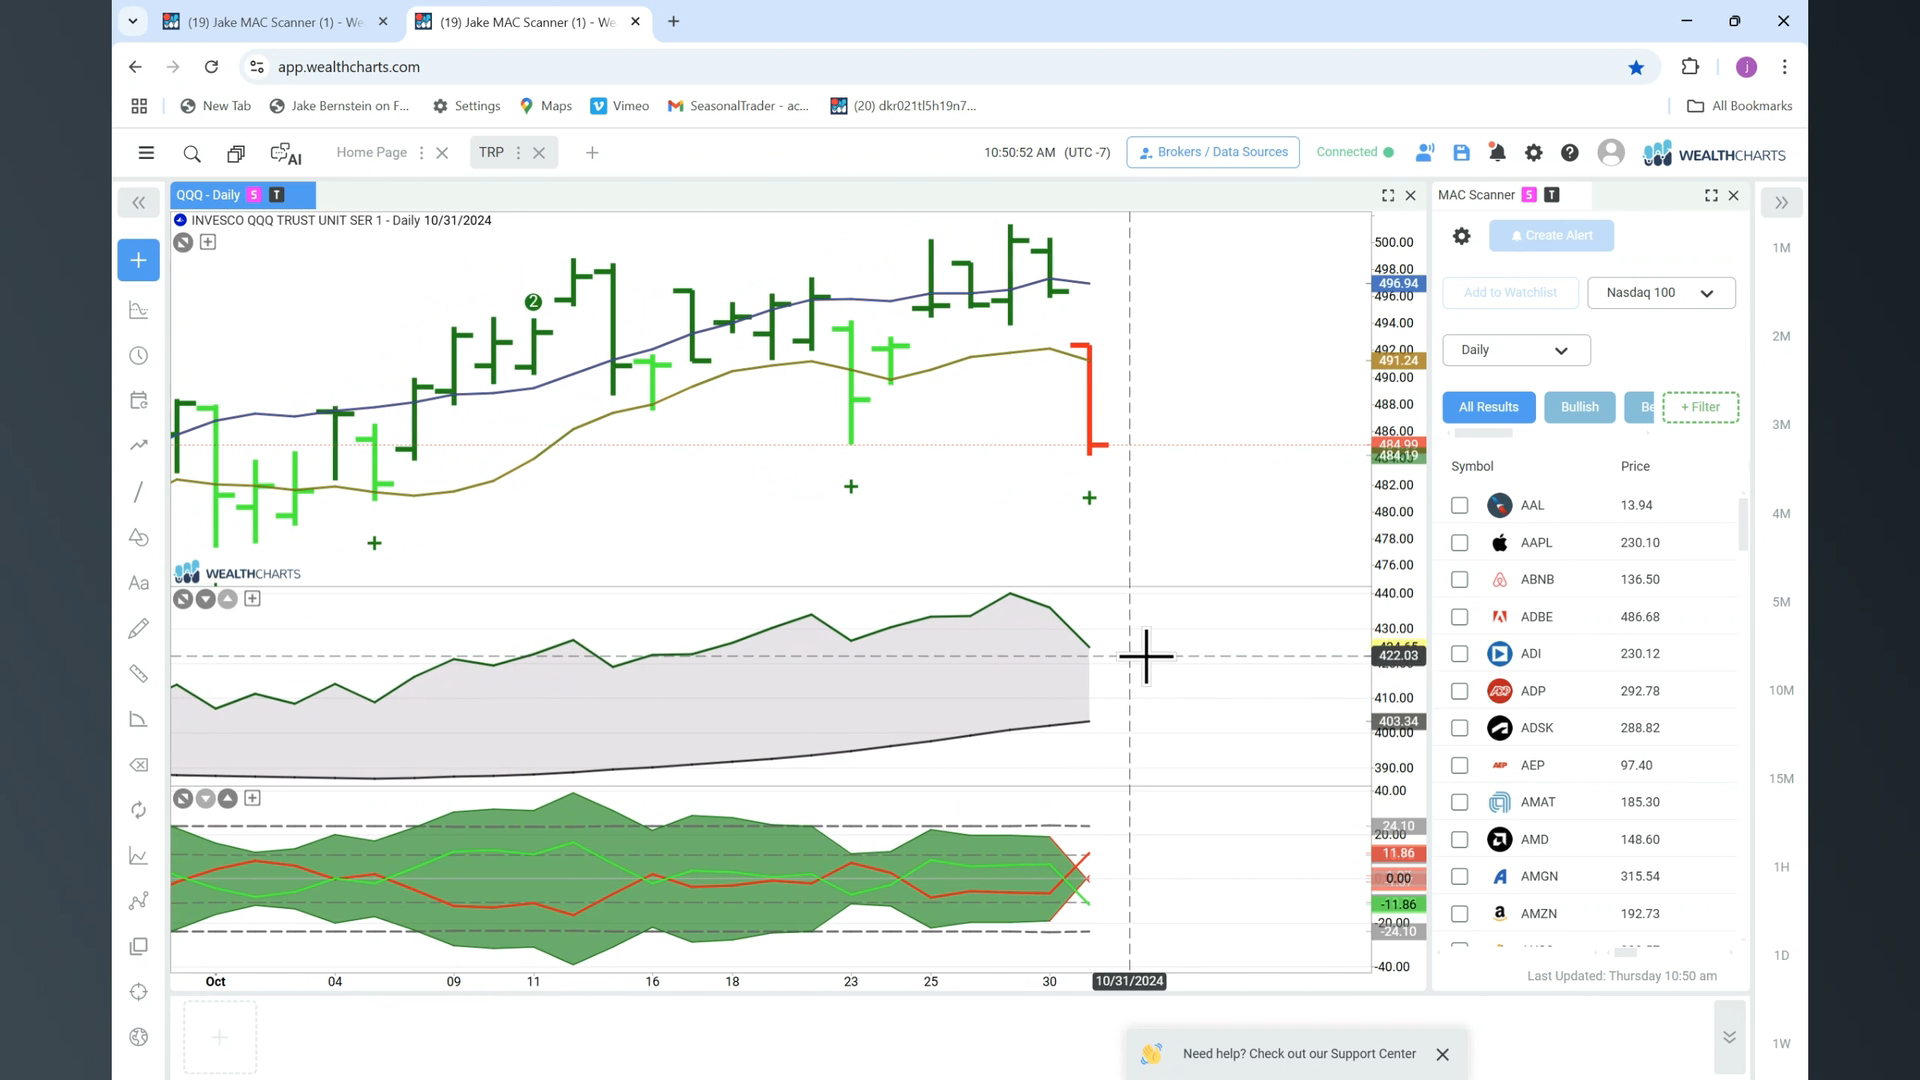Click the 496.94 moving average price label
The width and height of the screenshot is (1920, 1080).
click(x=1397, y=284)
